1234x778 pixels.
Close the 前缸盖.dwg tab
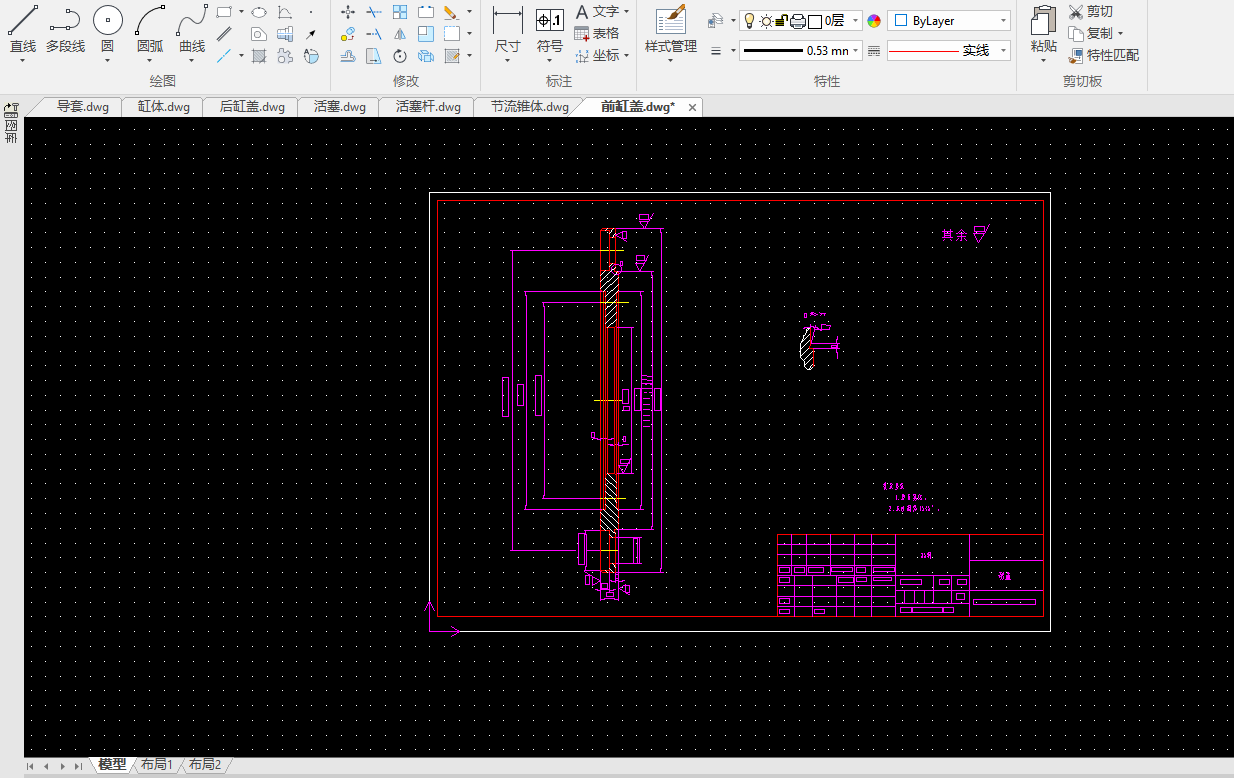coord(691,107)
